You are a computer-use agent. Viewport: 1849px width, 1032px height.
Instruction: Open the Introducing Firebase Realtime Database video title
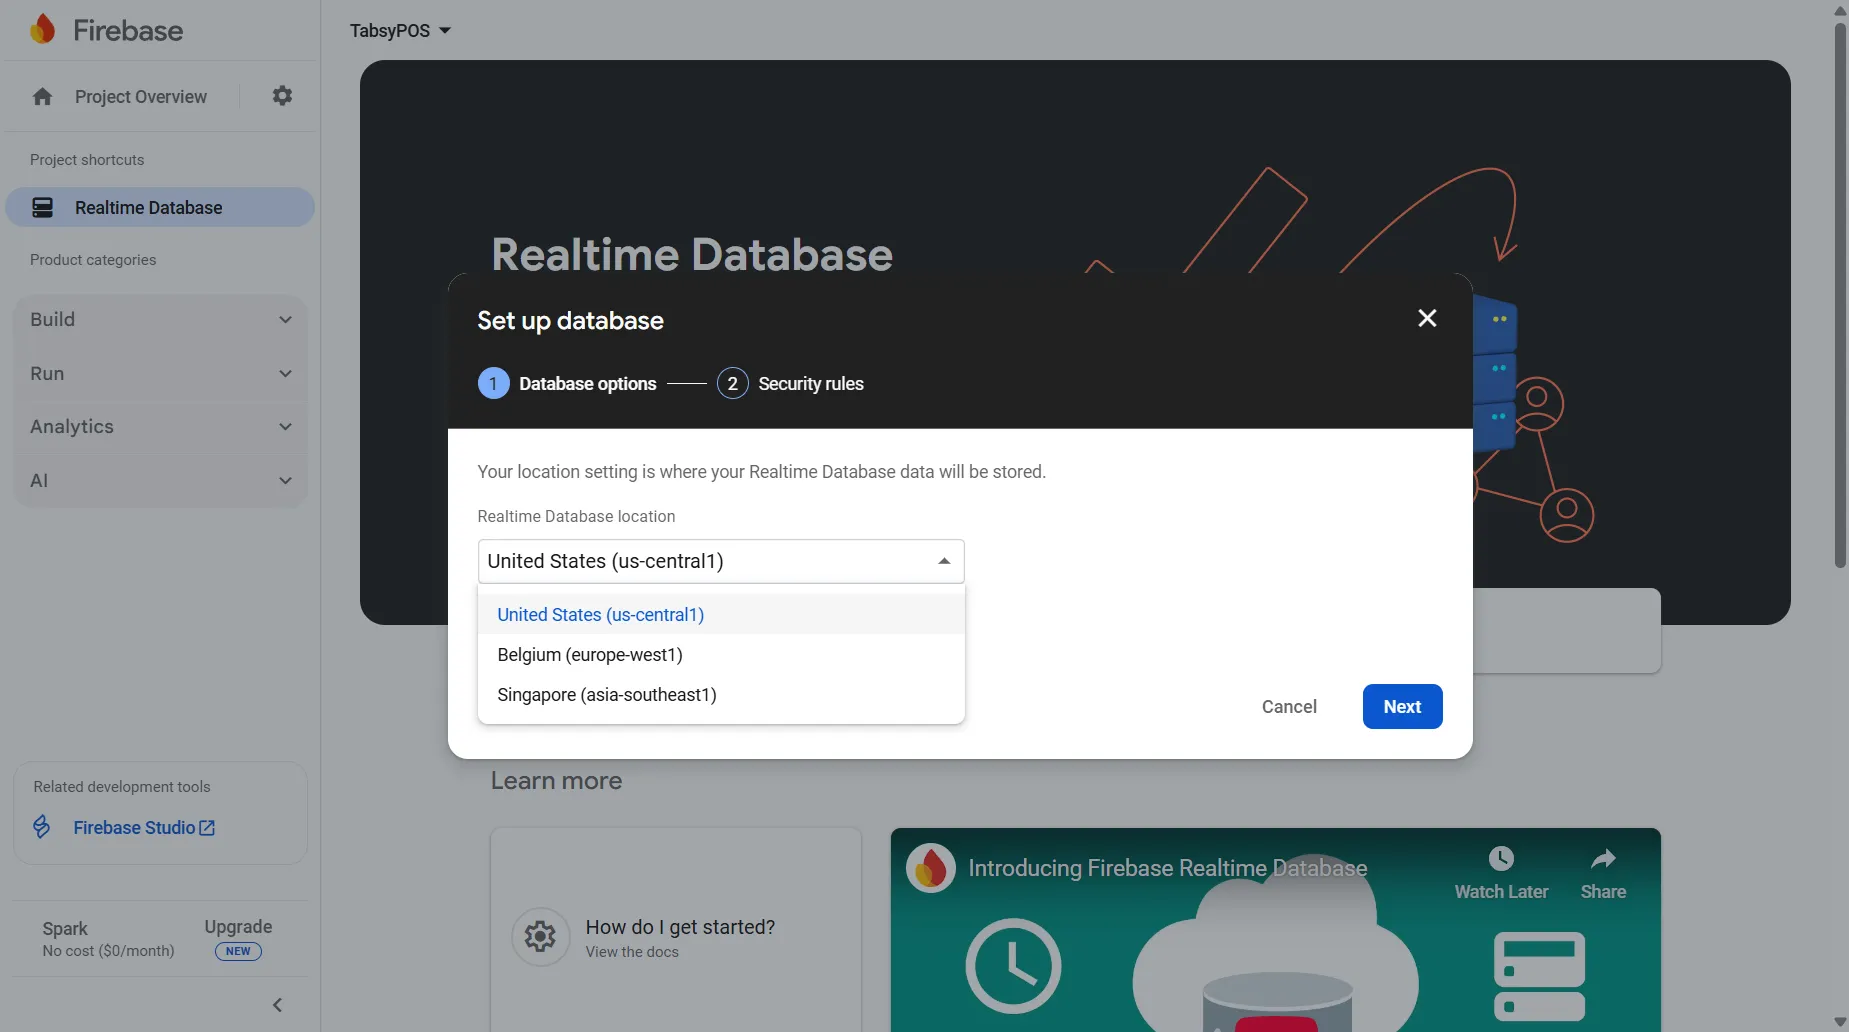pyautogui.click(x=1167, y=868)
